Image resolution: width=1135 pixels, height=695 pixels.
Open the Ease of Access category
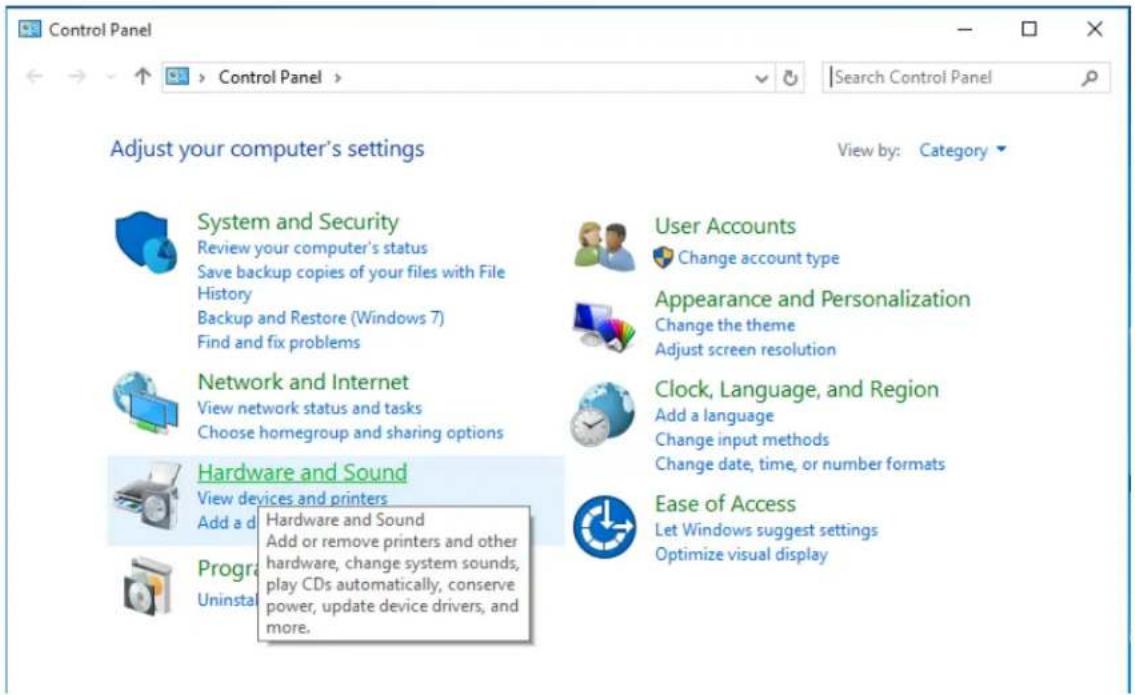click(725, 504)
